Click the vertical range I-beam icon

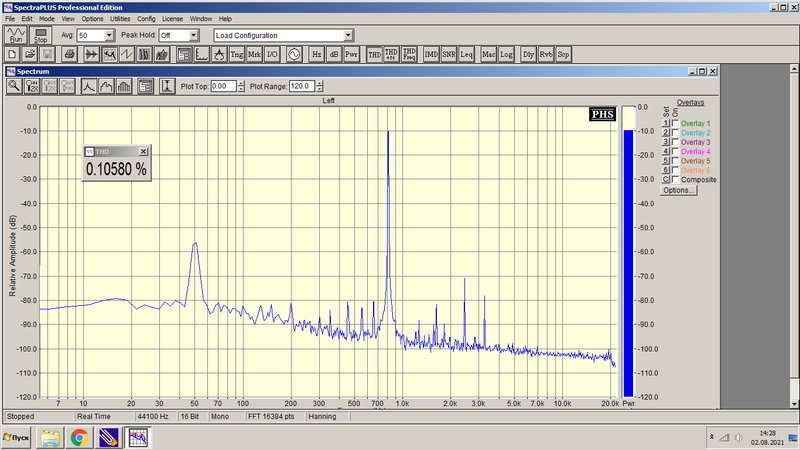(167, 86)
